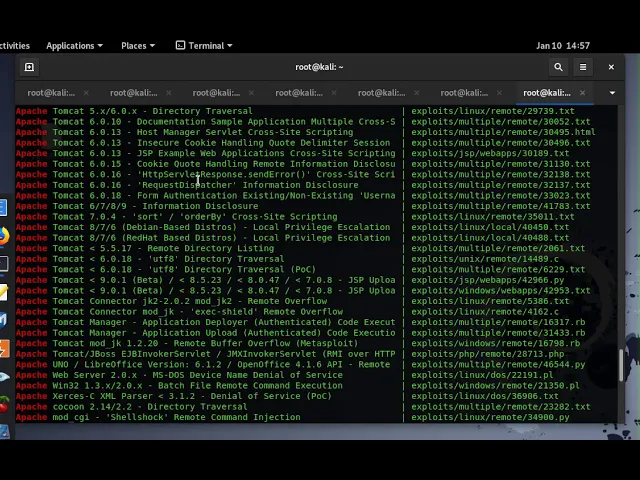Viewport: 640px width, 480px height.
Task: Launch the orange Burp Suite dock icon
Action: tap(4, 349)
